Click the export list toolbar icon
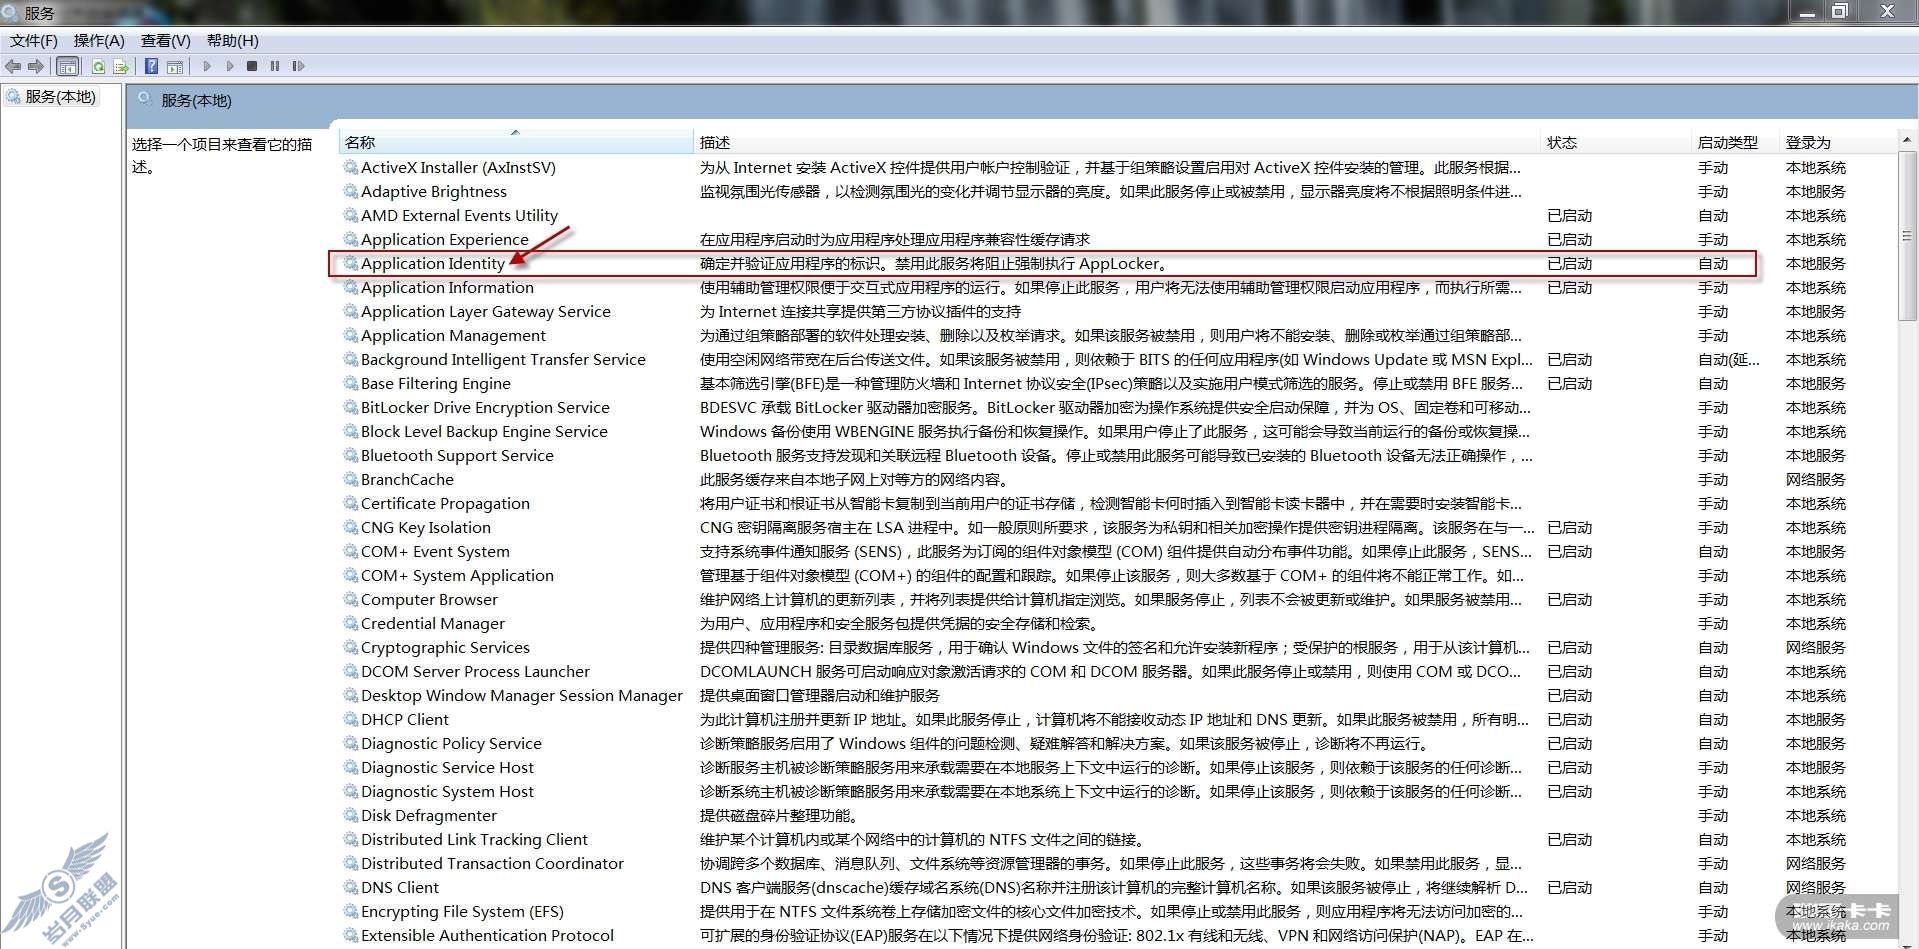 121,67
